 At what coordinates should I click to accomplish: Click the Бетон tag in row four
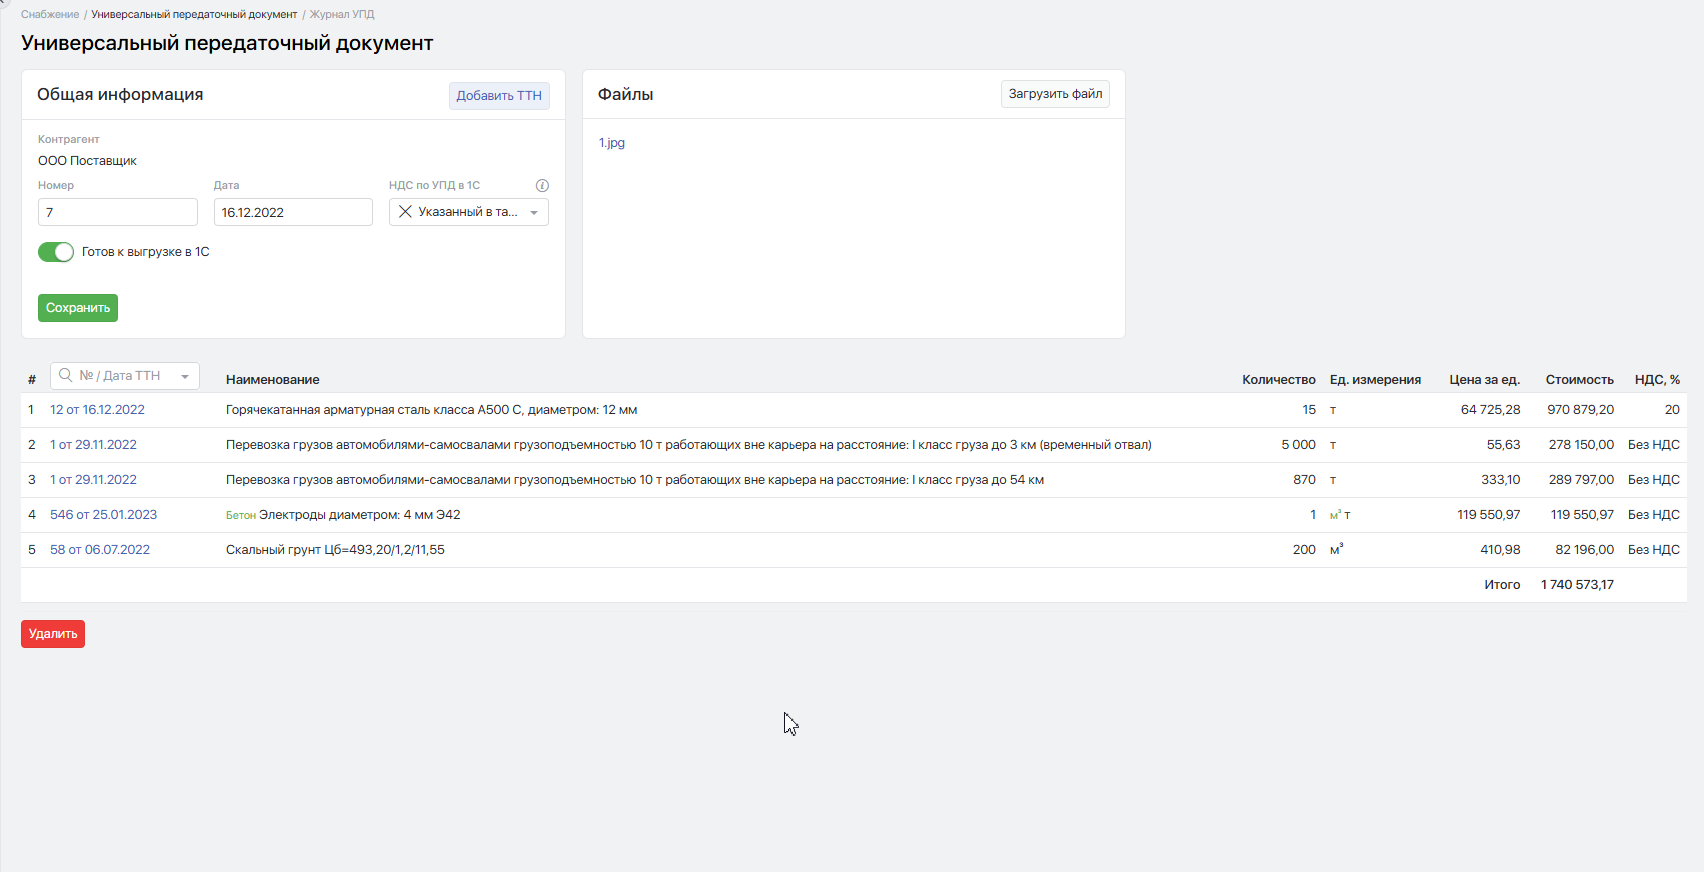pos(241,515)
